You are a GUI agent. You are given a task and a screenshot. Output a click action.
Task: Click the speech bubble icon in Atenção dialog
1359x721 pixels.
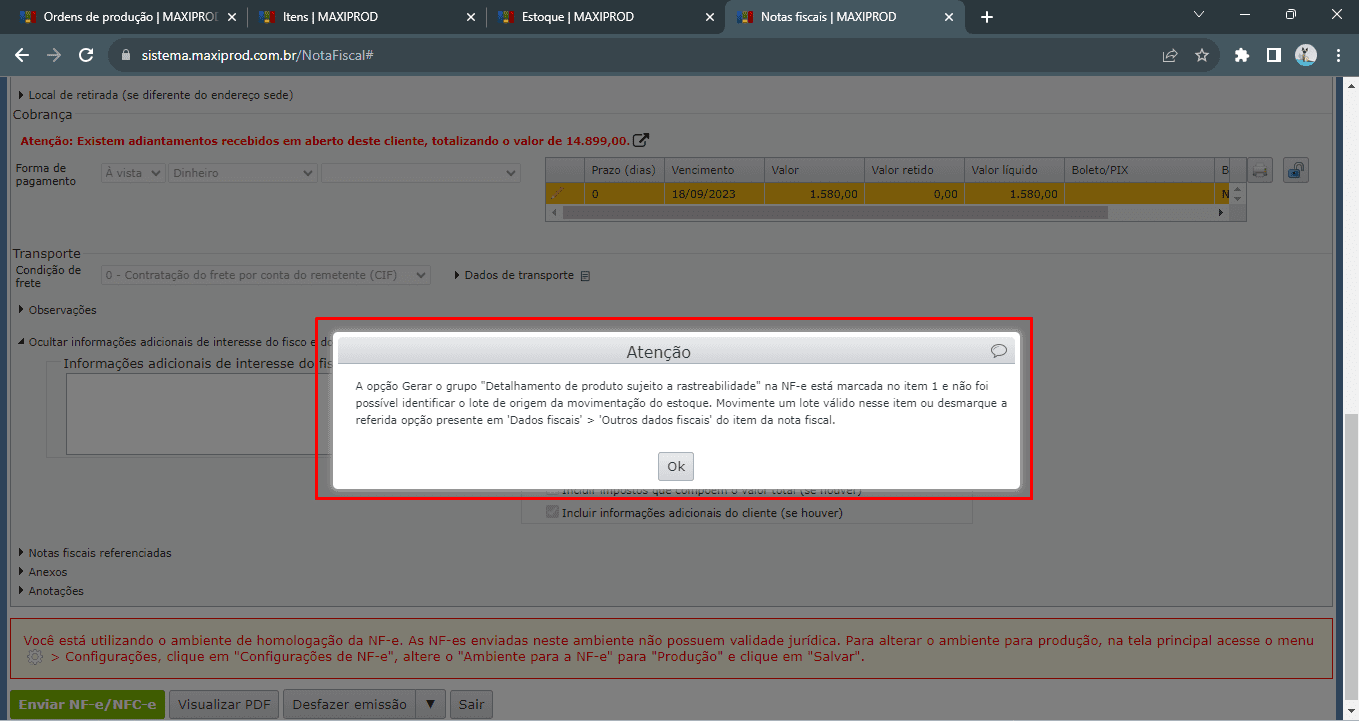point(998,350)
